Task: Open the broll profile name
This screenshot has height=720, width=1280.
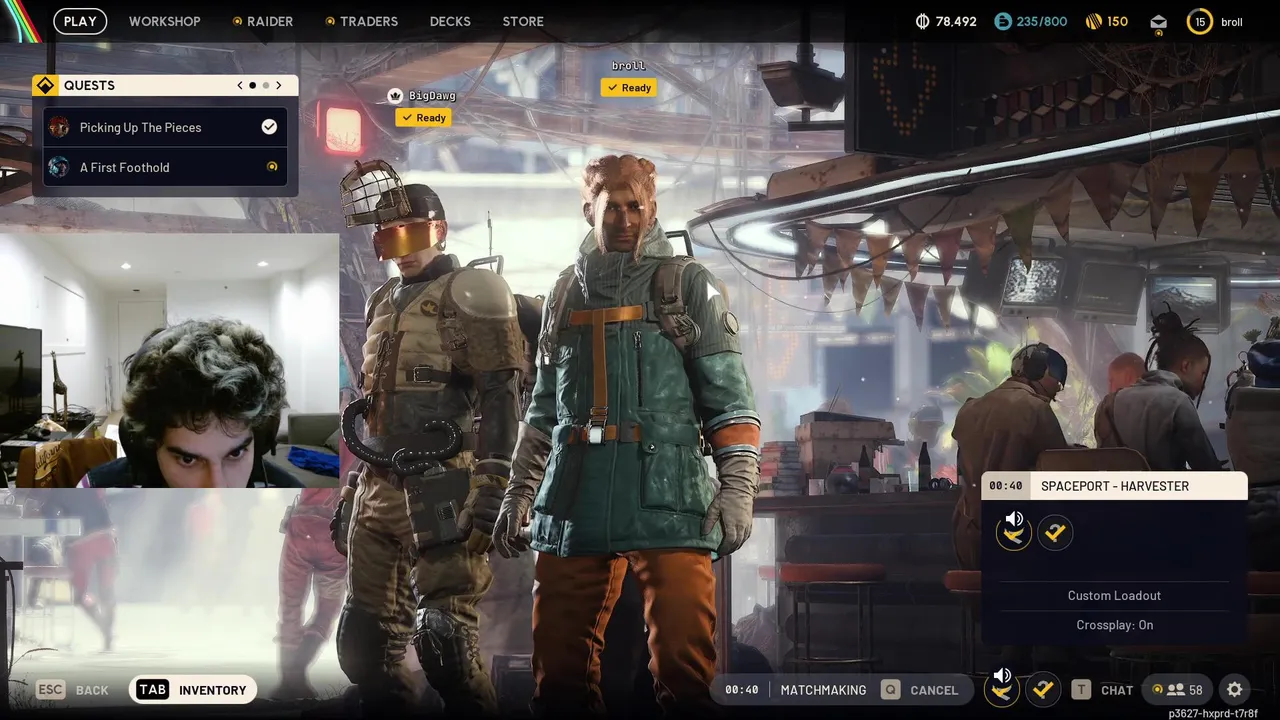Action: click(1232, 22)
